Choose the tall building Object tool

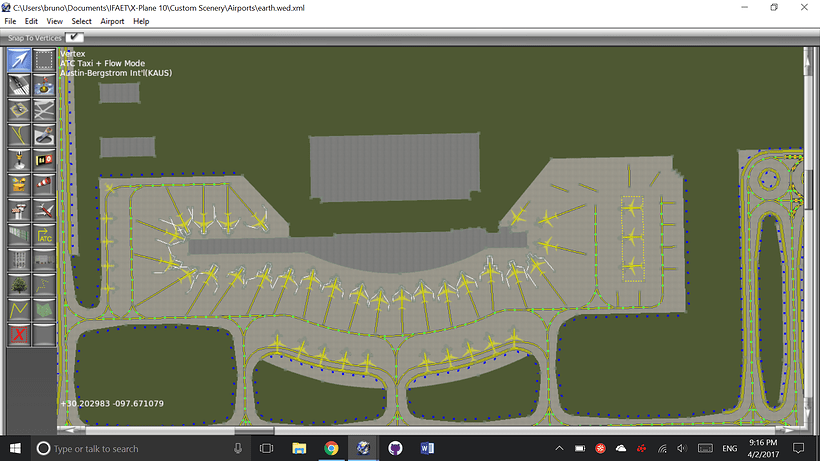pos(19,260)
